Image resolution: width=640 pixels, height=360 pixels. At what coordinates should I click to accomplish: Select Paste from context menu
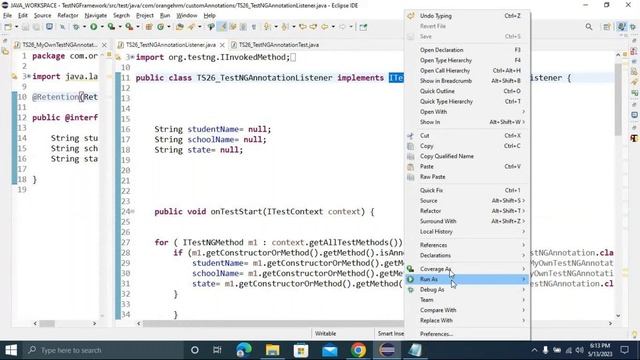[x=467, y=167]
